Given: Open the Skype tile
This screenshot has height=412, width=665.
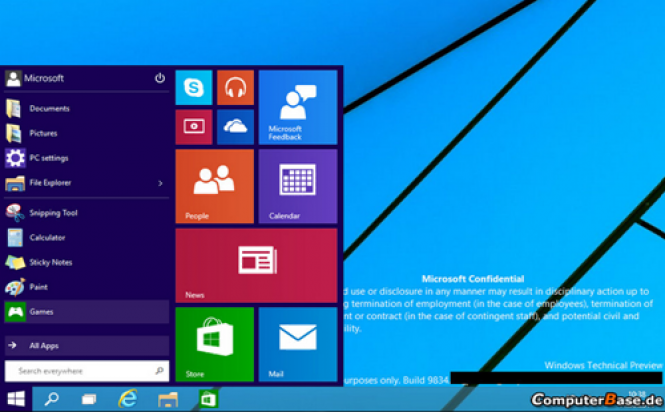Looking at the screenshot, I should click(x=194, y=87).
